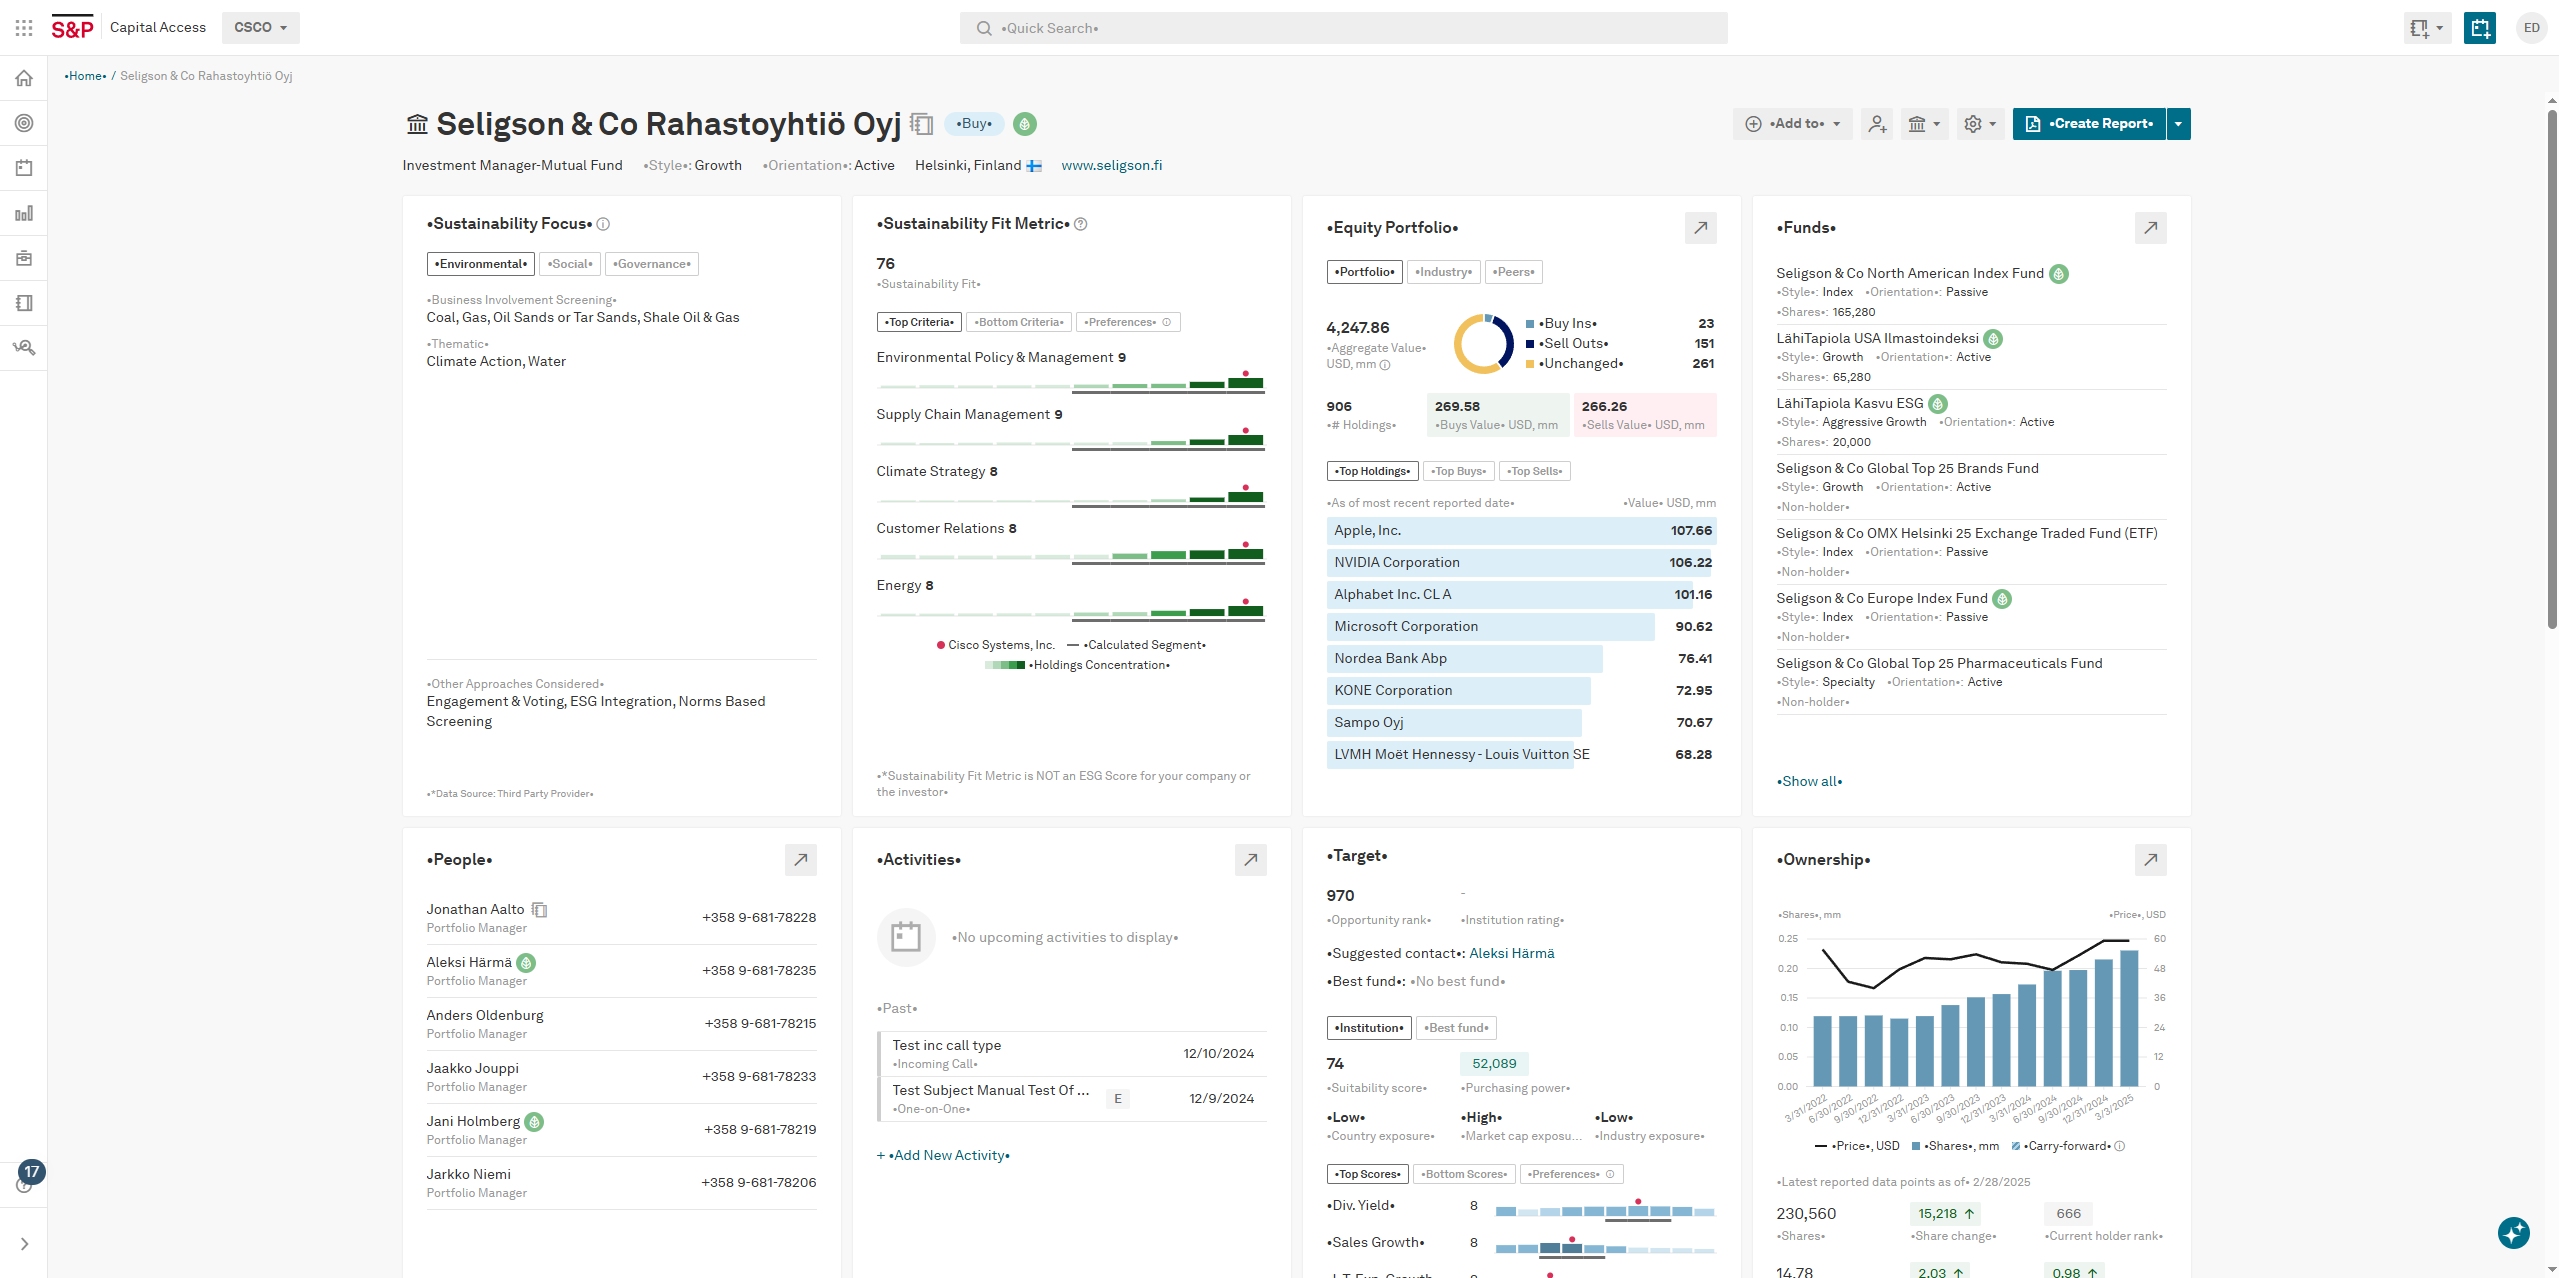Expand the sidebar with bottom chevron
2559x1278 pixels.
tap(24, 1244)
